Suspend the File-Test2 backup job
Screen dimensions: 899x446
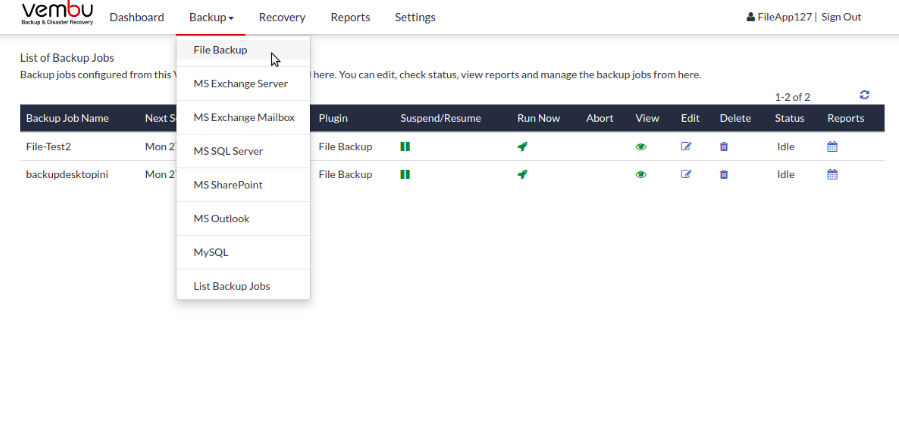(x=405, y=147)
